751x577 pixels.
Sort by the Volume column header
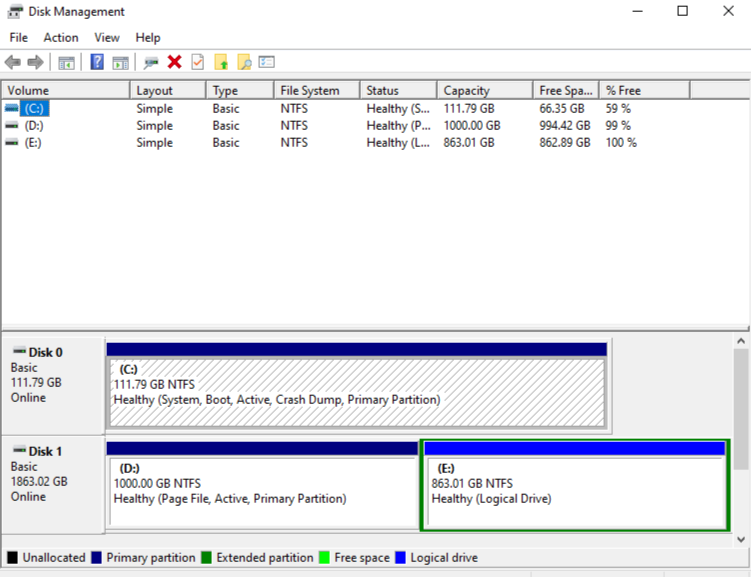[x=66, y=91]
